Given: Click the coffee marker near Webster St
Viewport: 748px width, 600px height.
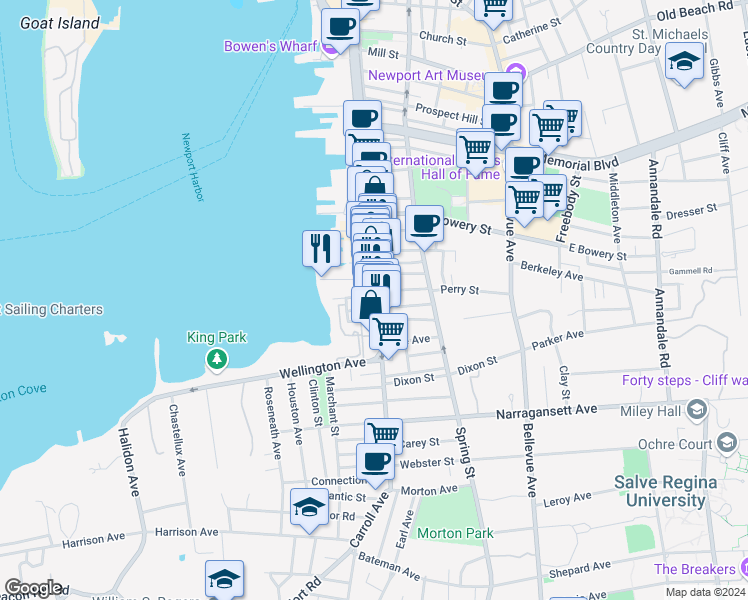Looking at the screenshot, I should click(375, 465).
